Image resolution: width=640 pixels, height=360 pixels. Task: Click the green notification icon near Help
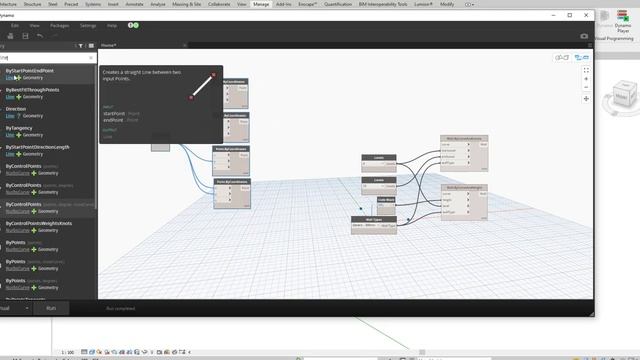coord(136,25)
